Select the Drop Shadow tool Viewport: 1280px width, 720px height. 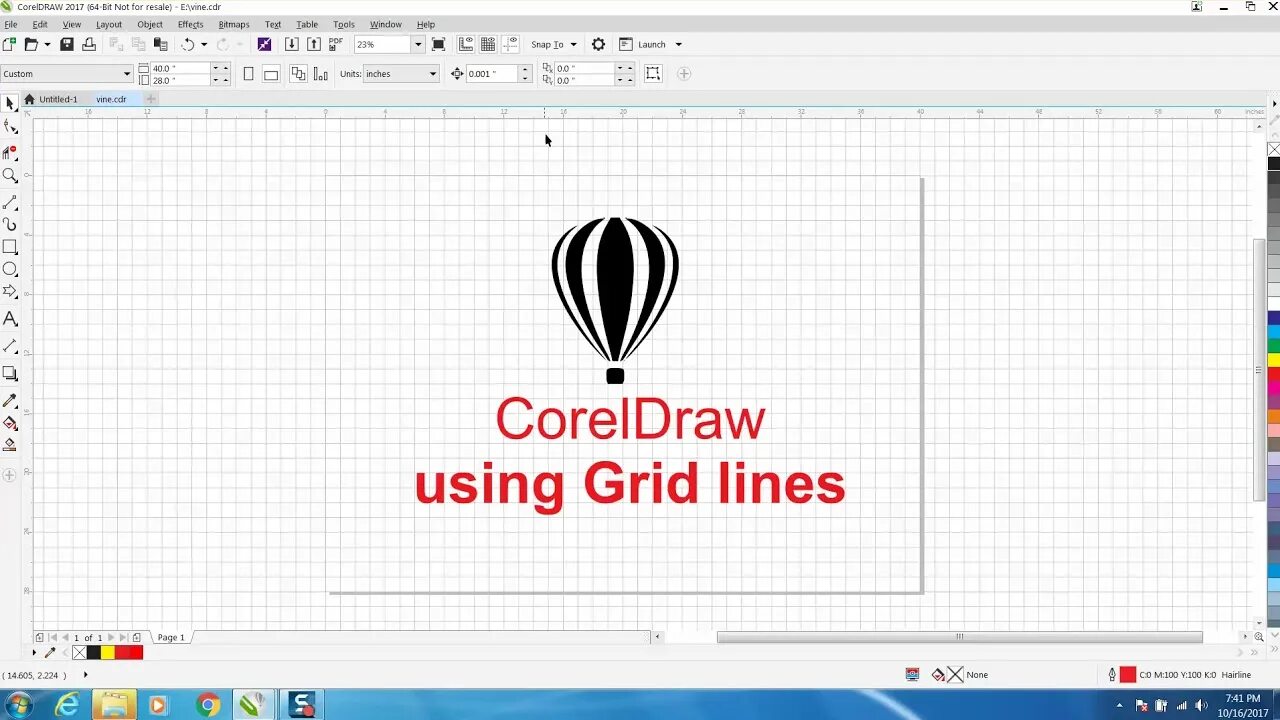(x=10, y=373)
